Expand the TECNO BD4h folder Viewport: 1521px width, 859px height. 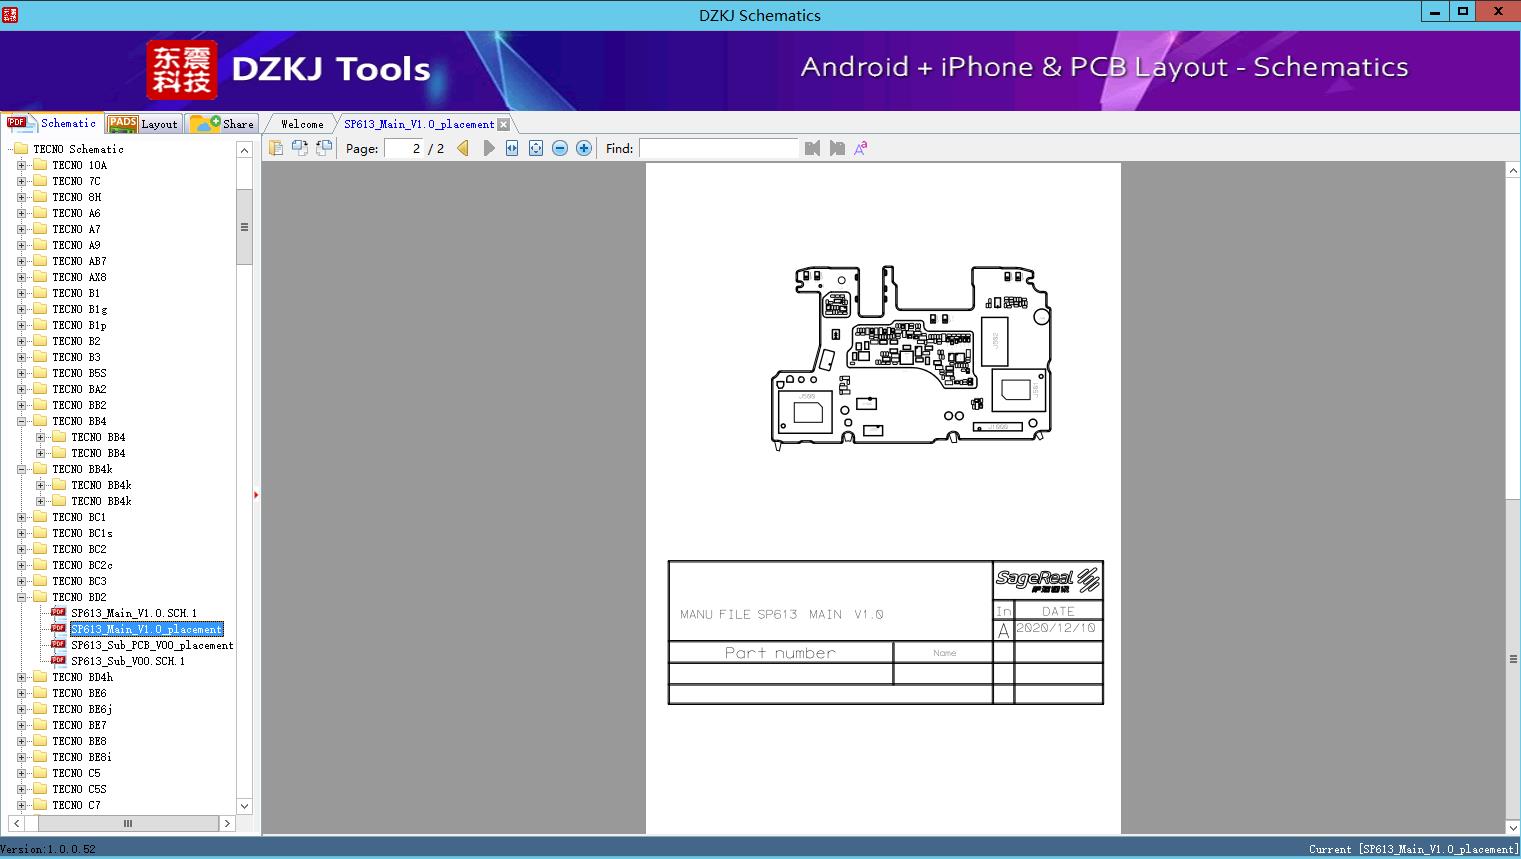click(22, 677)
